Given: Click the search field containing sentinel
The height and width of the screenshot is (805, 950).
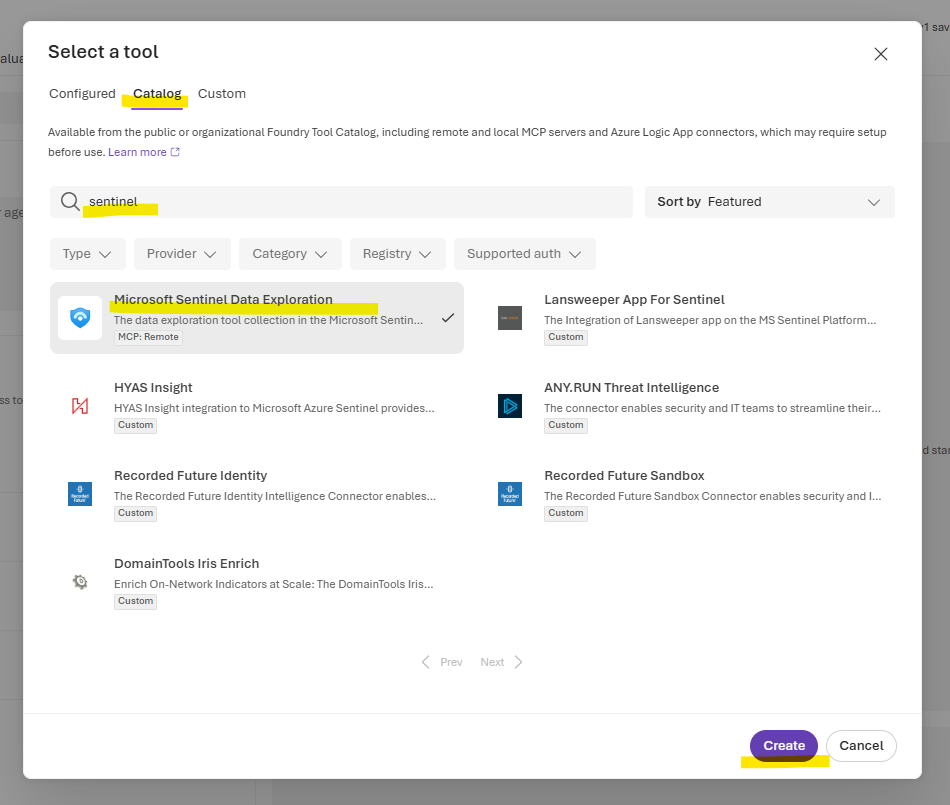Looking at the screenshot, I should click(x=341, y=202).
